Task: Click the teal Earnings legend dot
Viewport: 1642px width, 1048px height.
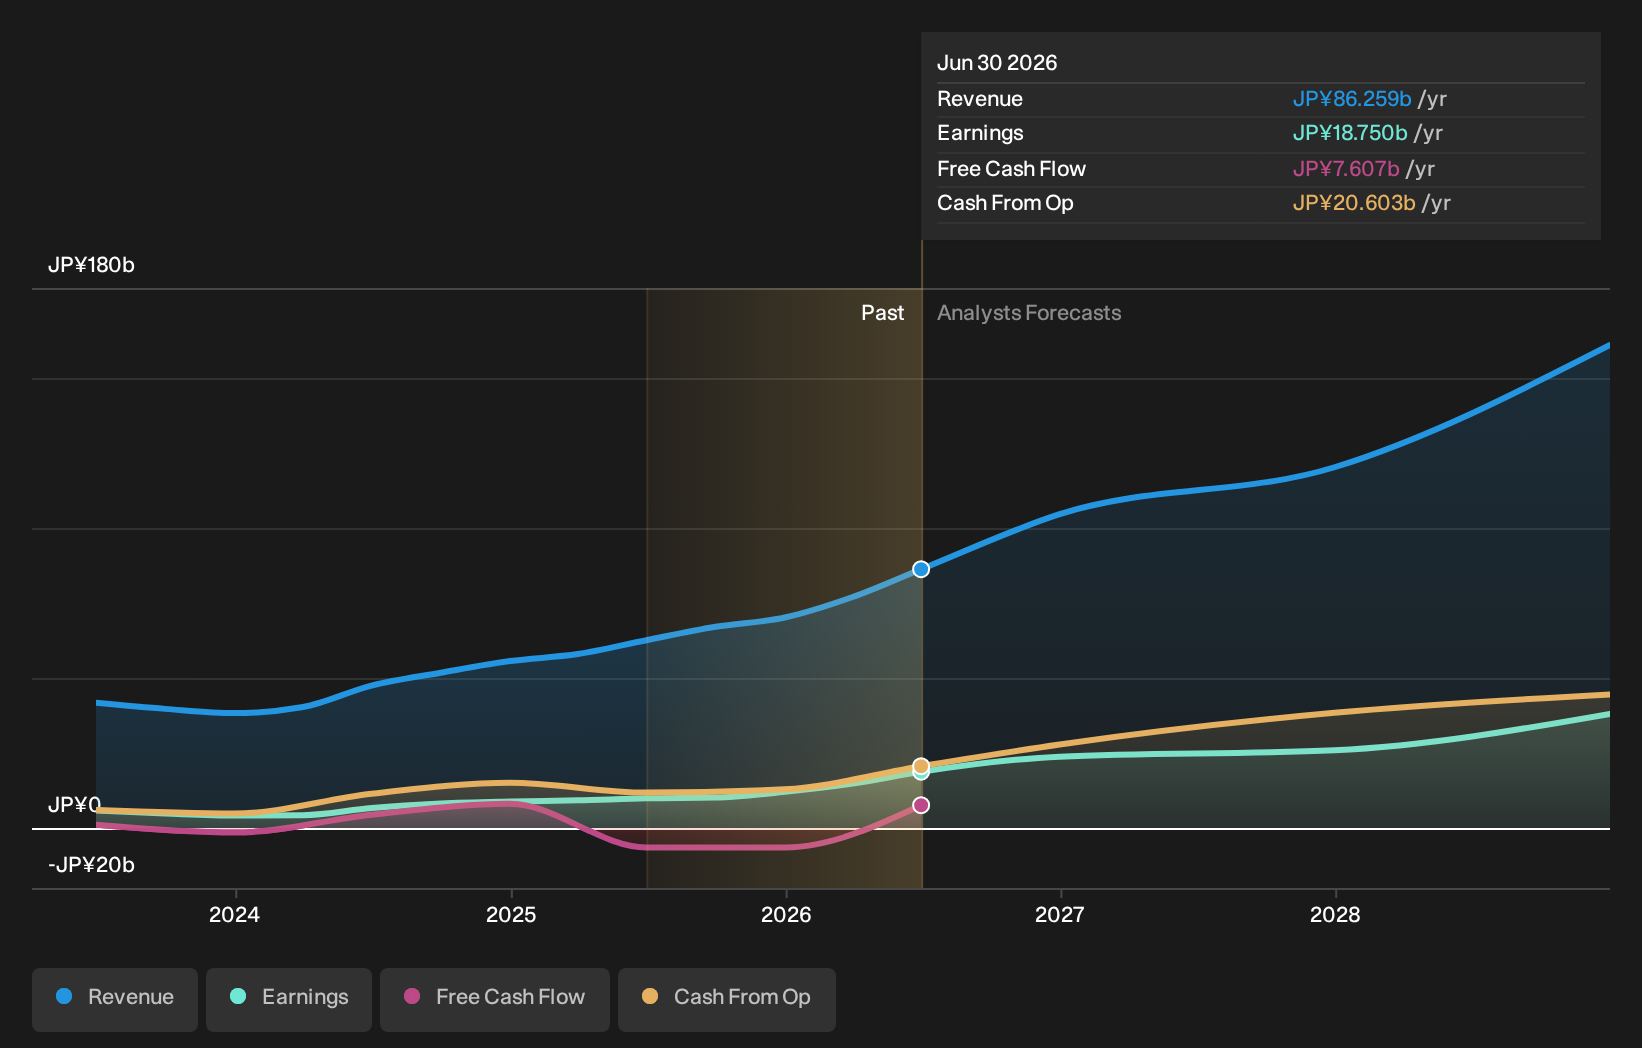Action: point(238,996)
